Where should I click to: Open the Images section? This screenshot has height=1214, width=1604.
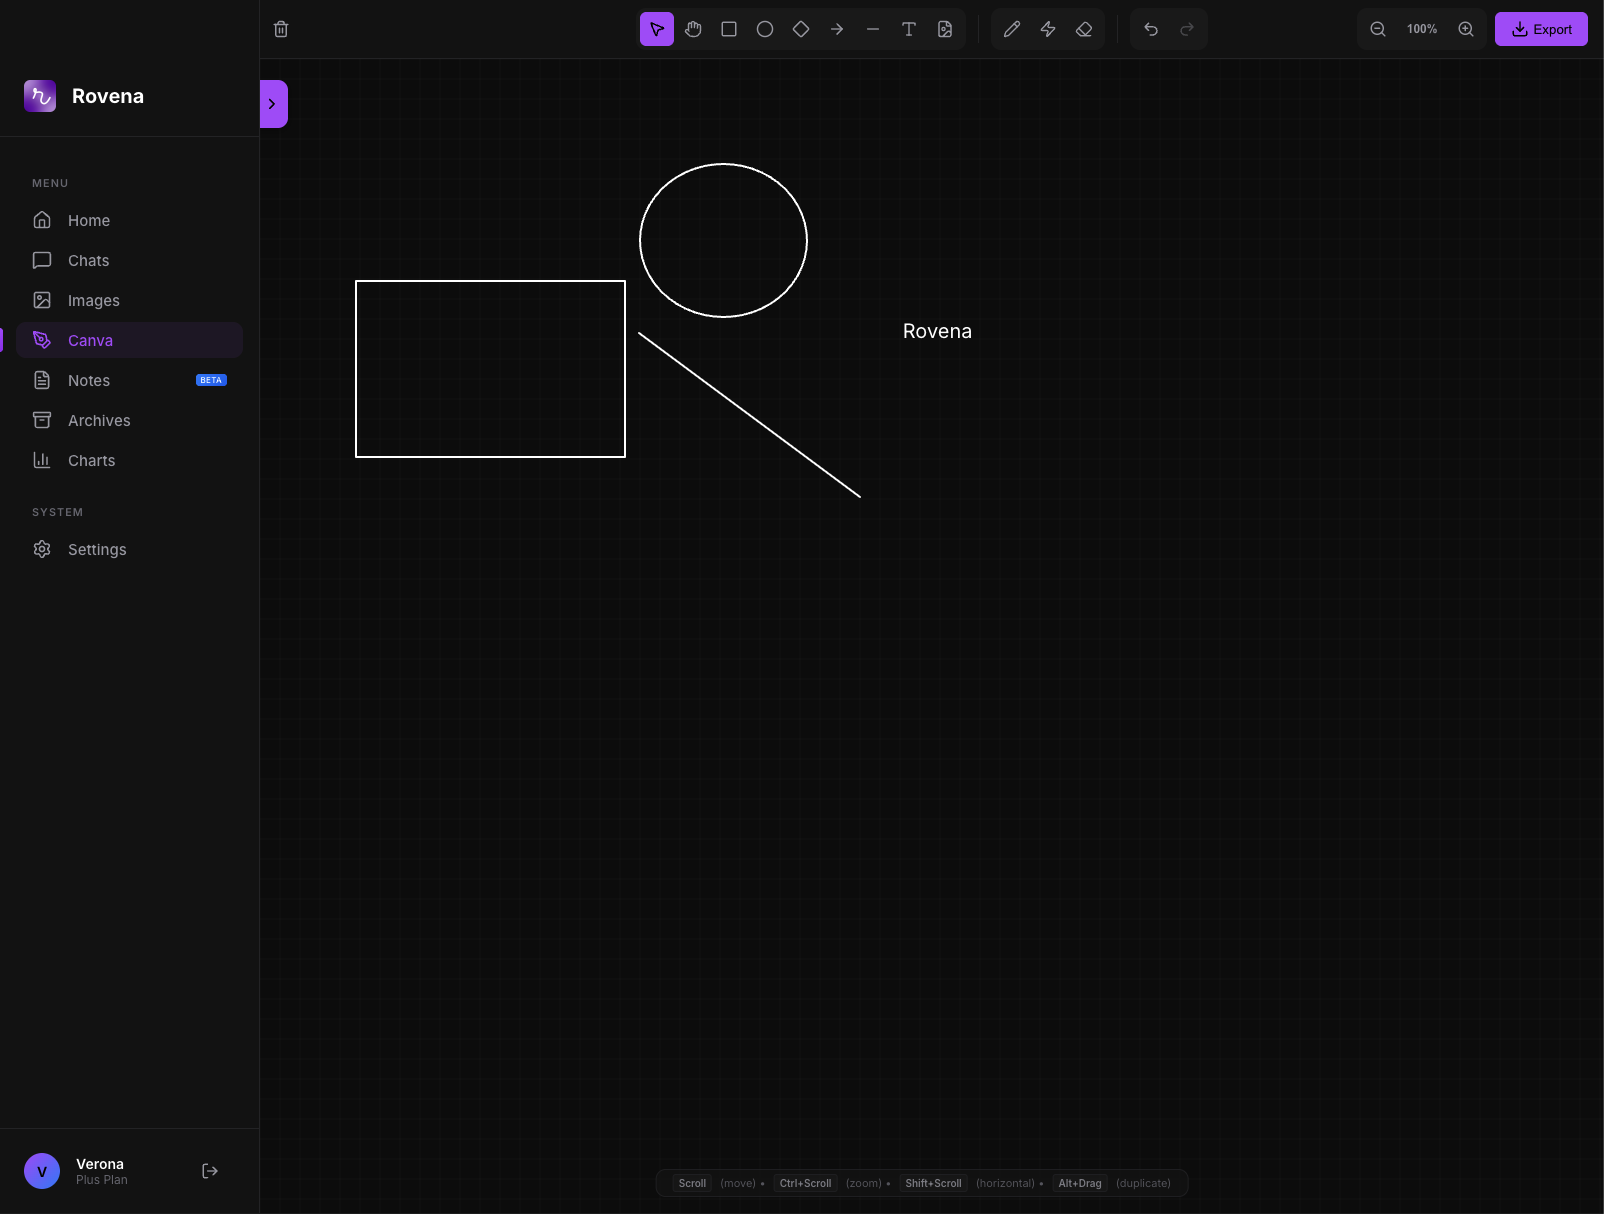pos(129,300)
